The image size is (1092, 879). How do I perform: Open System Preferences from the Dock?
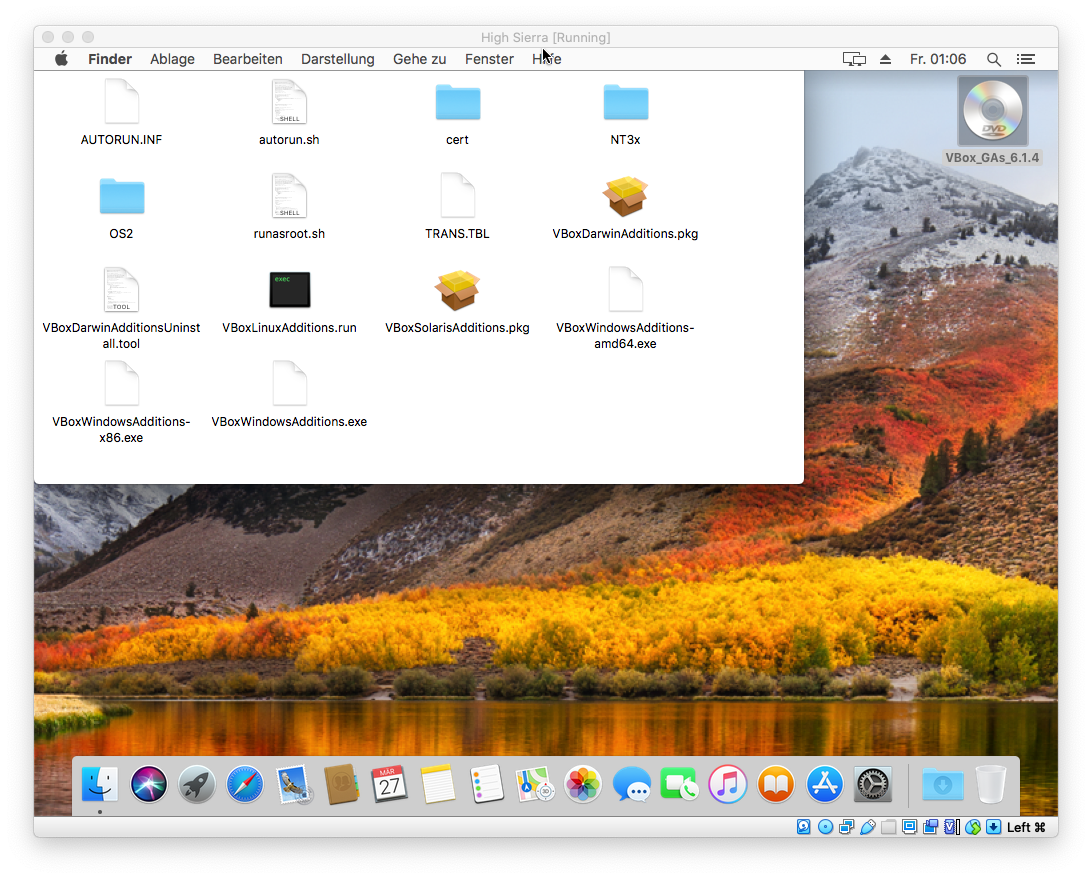pos(873,785)
